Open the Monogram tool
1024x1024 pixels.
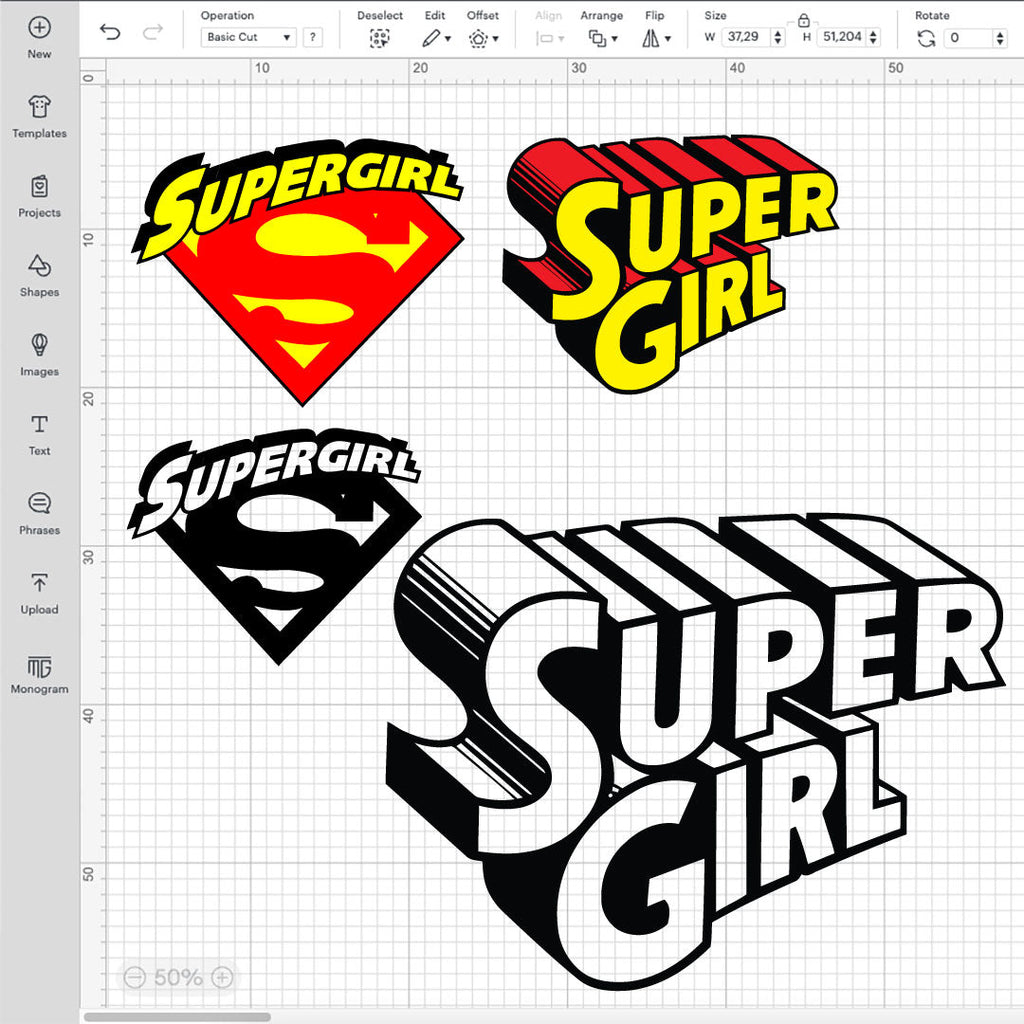click(39, 673)
